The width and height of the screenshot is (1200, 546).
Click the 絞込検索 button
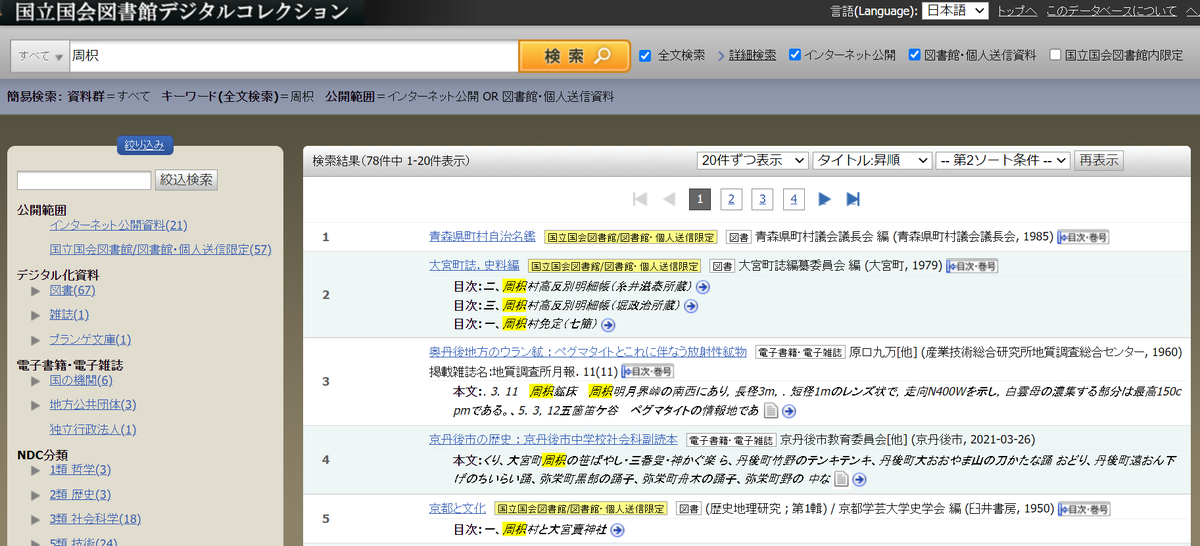click(x=186, y=180)
